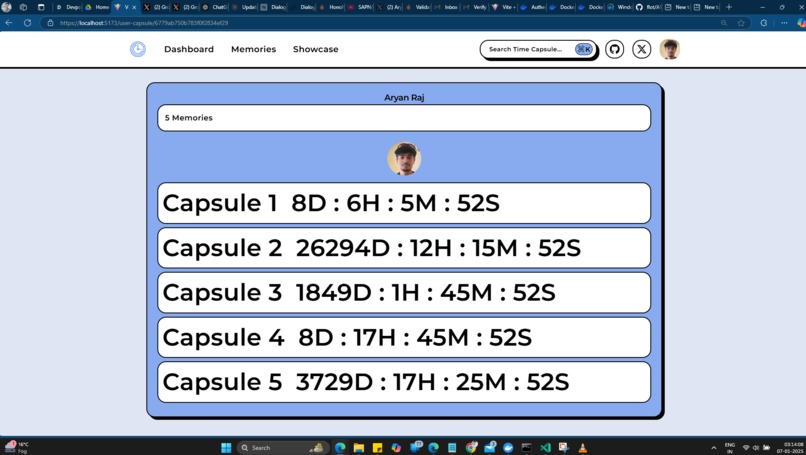The image size is (806, 455).
Task: Open Sticky Notes from taskbar
Action: tap(377, 447)
